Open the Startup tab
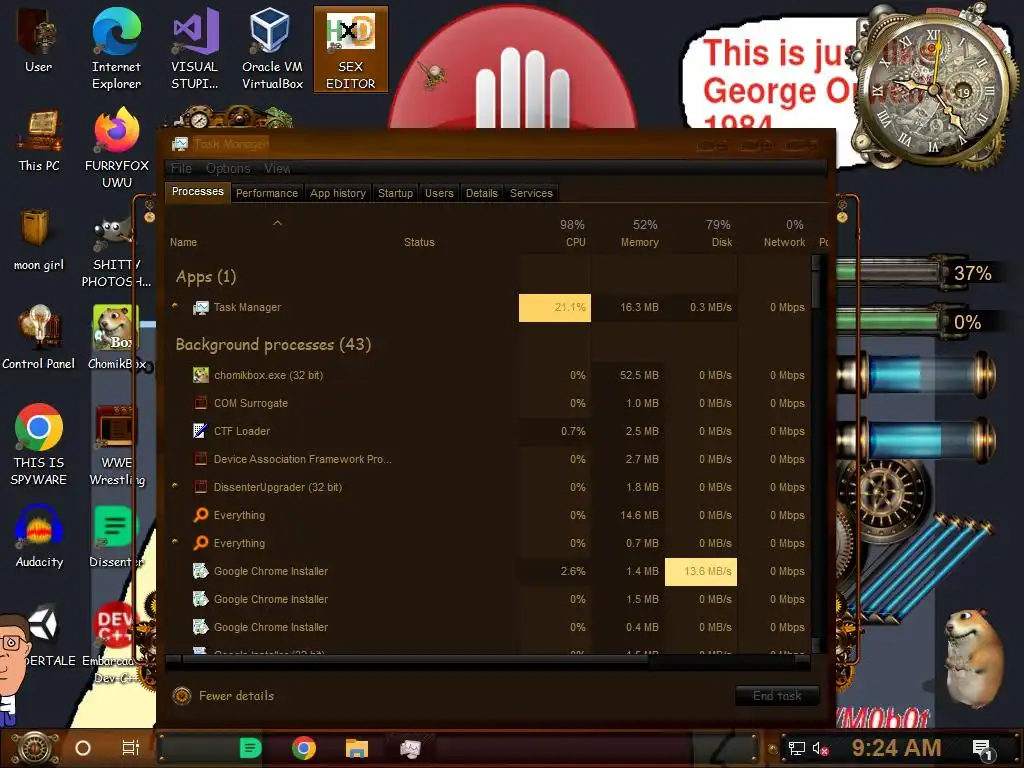The width and height of the screenshot is (1024, 768). tap(395, 193)
